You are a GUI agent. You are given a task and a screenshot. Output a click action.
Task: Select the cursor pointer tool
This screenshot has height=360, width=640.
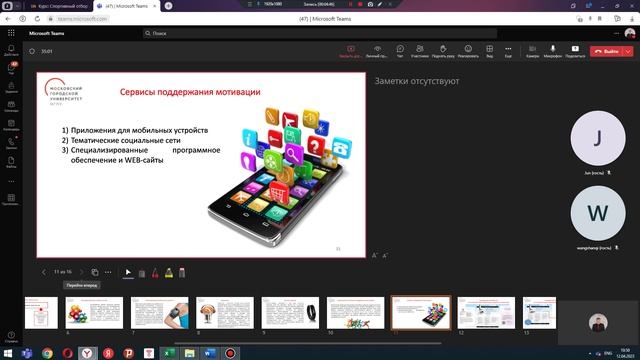(128, 273)
